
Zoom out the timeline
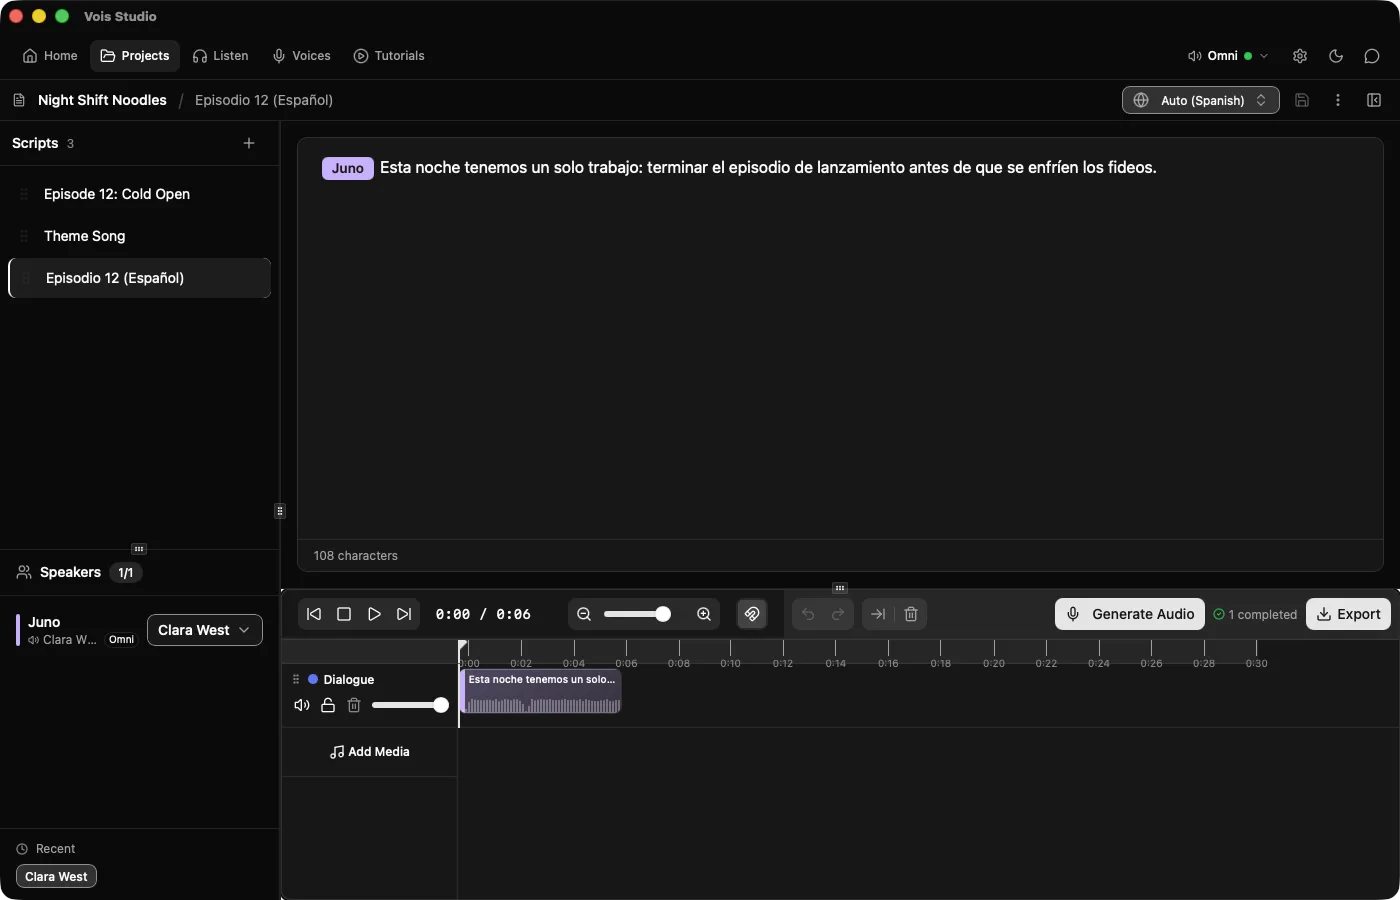pos(584,614)
